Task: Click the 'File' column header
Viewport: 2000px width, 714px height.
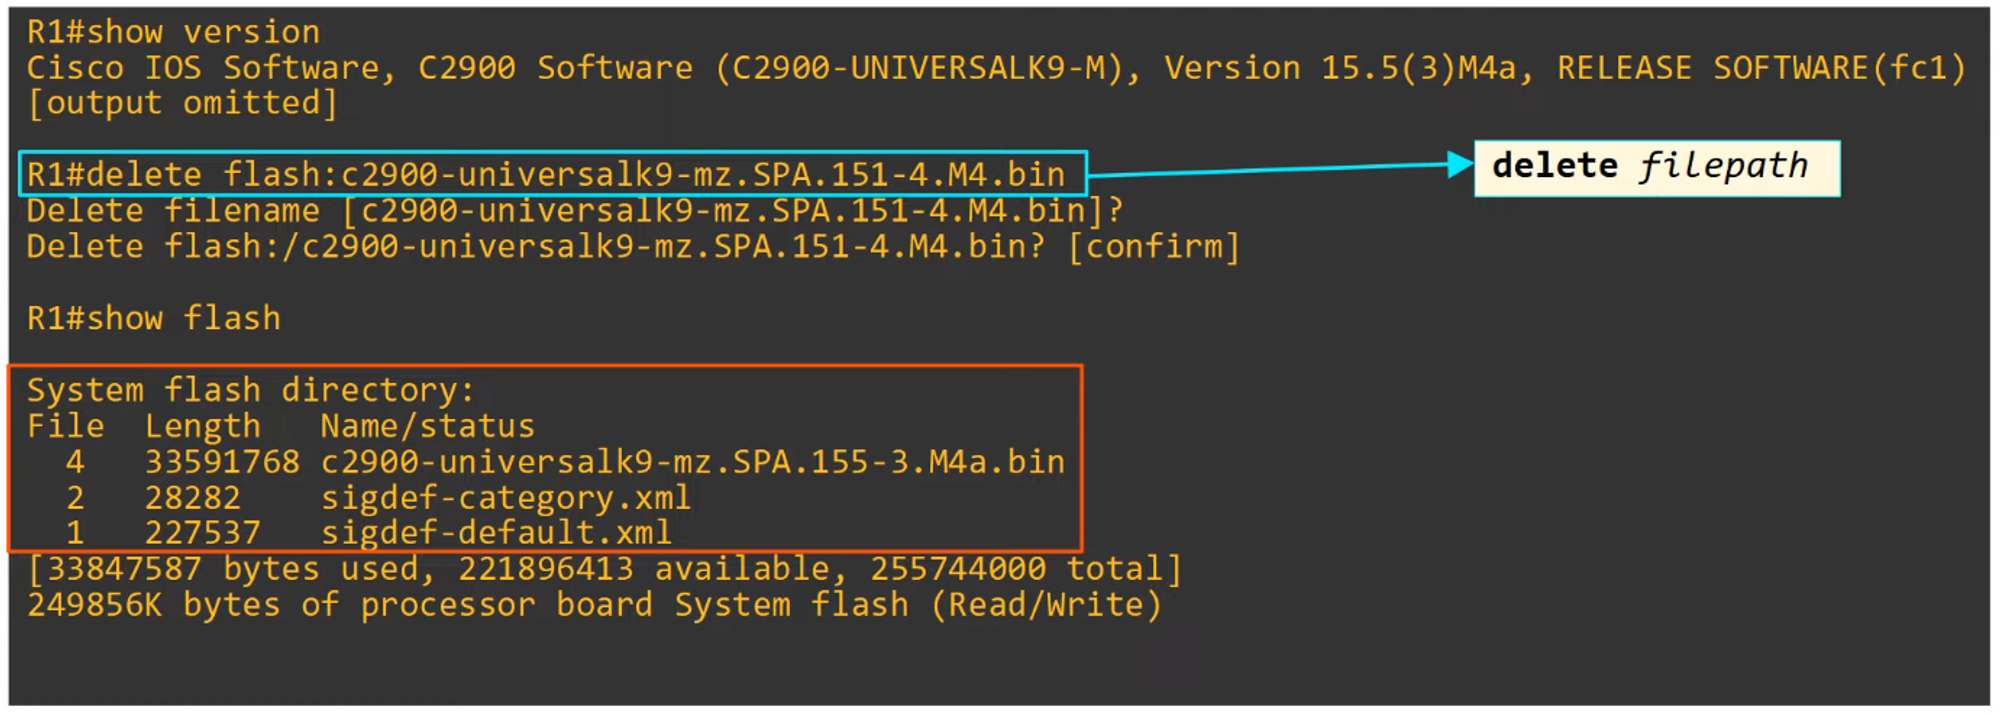Action: click(65, 426)
